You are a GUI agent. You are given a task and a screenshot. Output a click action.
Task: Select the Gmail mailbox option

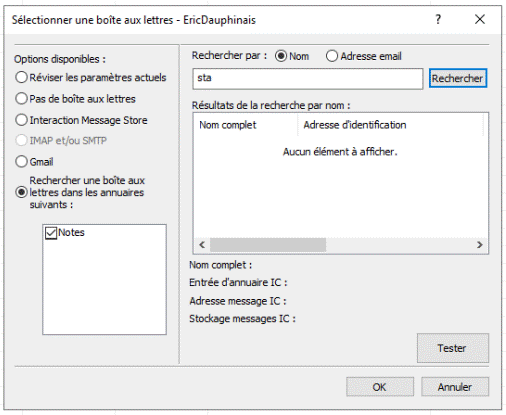[x=21, y=162]
